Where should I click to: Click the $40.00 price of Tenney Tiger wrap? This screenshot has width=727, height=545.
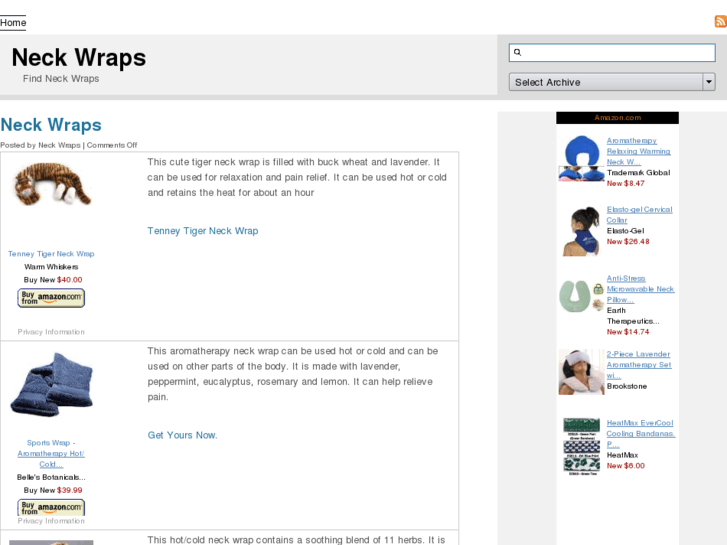(x=70, y=280)
